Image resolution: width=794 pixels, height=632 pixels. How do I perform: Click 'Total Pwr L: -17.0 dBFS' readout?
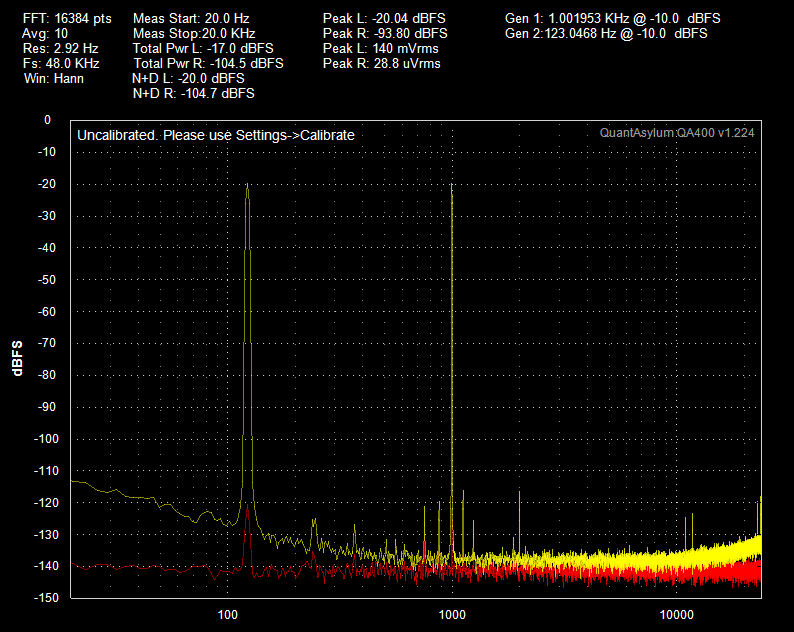pyautogui.click(x=203, y=49)
